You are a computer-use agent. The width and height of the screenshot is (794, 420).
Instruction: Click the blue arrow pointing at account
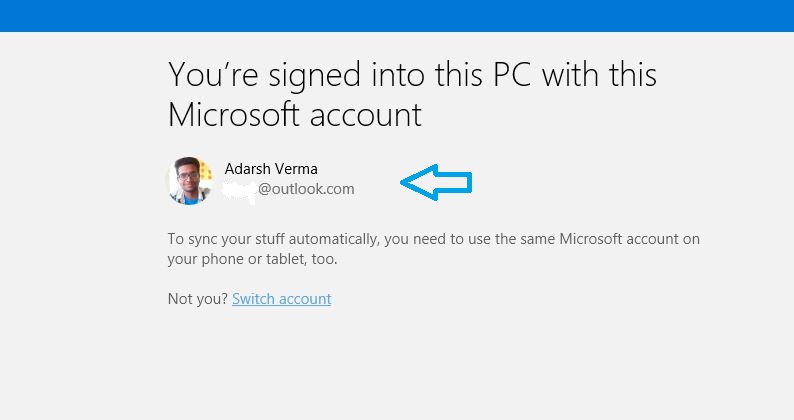[436, 182]
